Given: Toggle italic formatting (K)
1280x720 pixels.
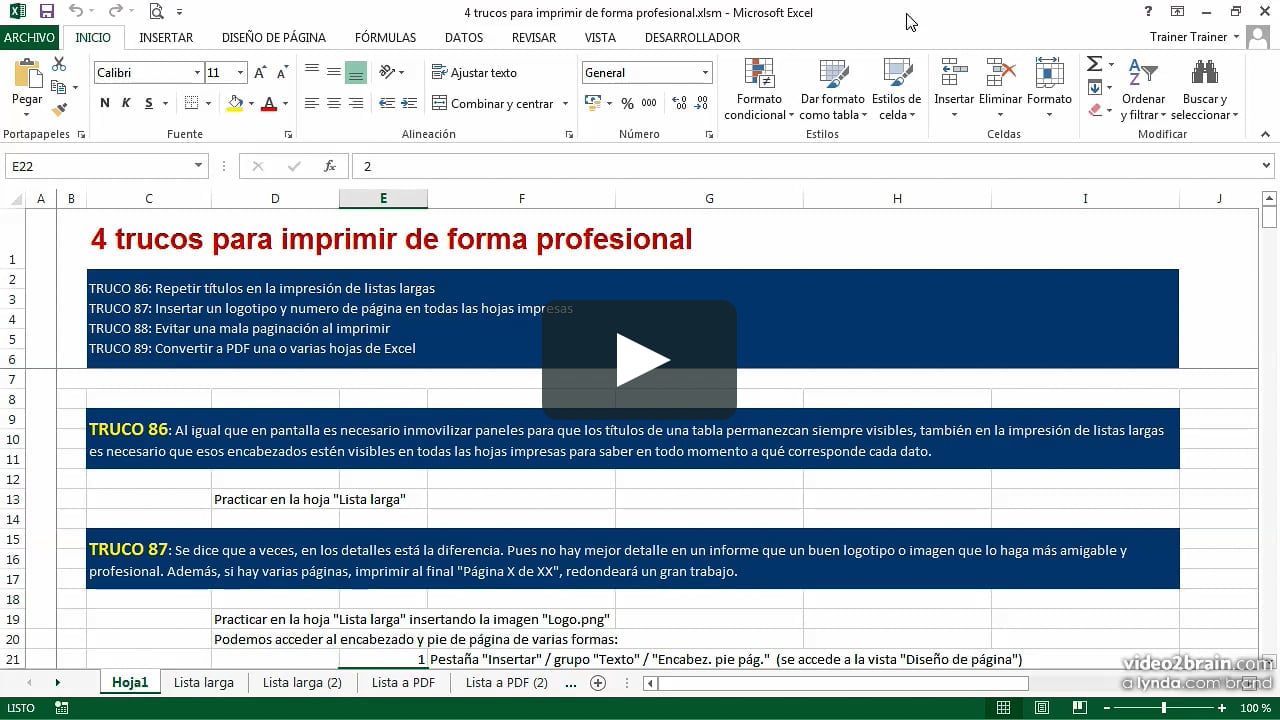Looking at the screenshot, I should tap(126, 103).
